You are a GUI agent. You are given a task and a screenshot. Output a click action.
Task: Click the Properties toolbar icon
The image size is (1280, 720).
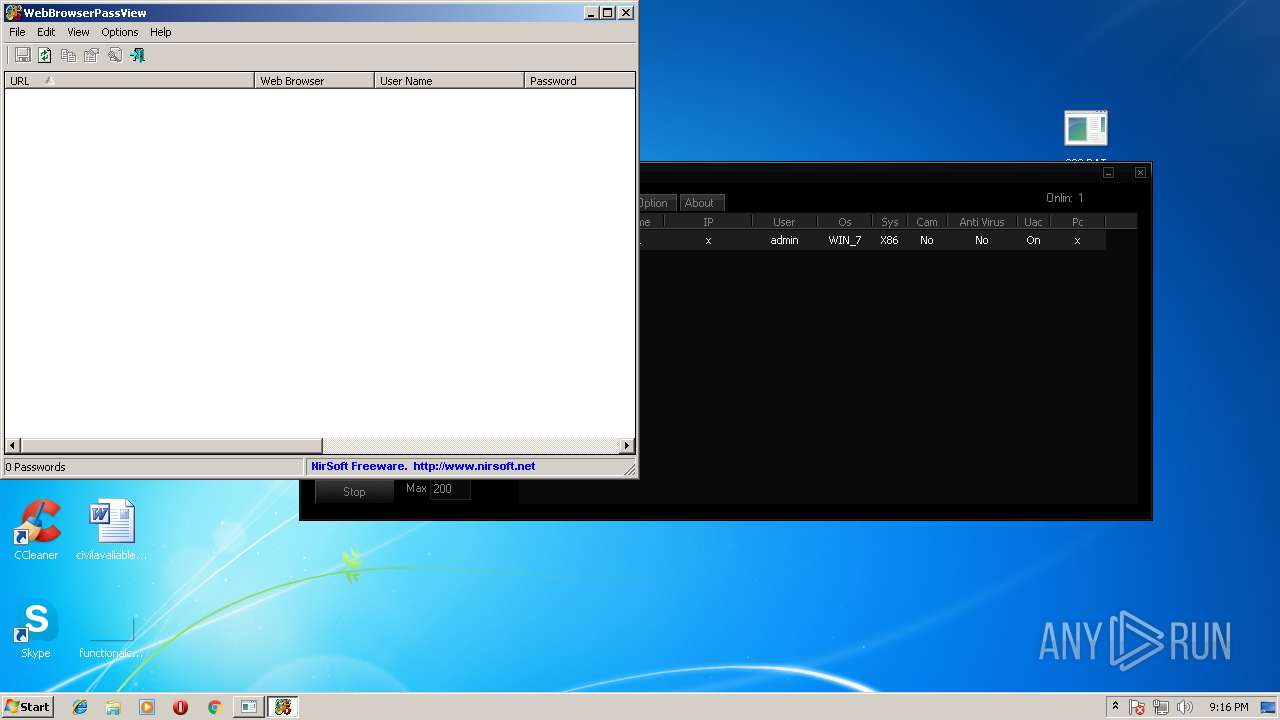coord(91,56)
